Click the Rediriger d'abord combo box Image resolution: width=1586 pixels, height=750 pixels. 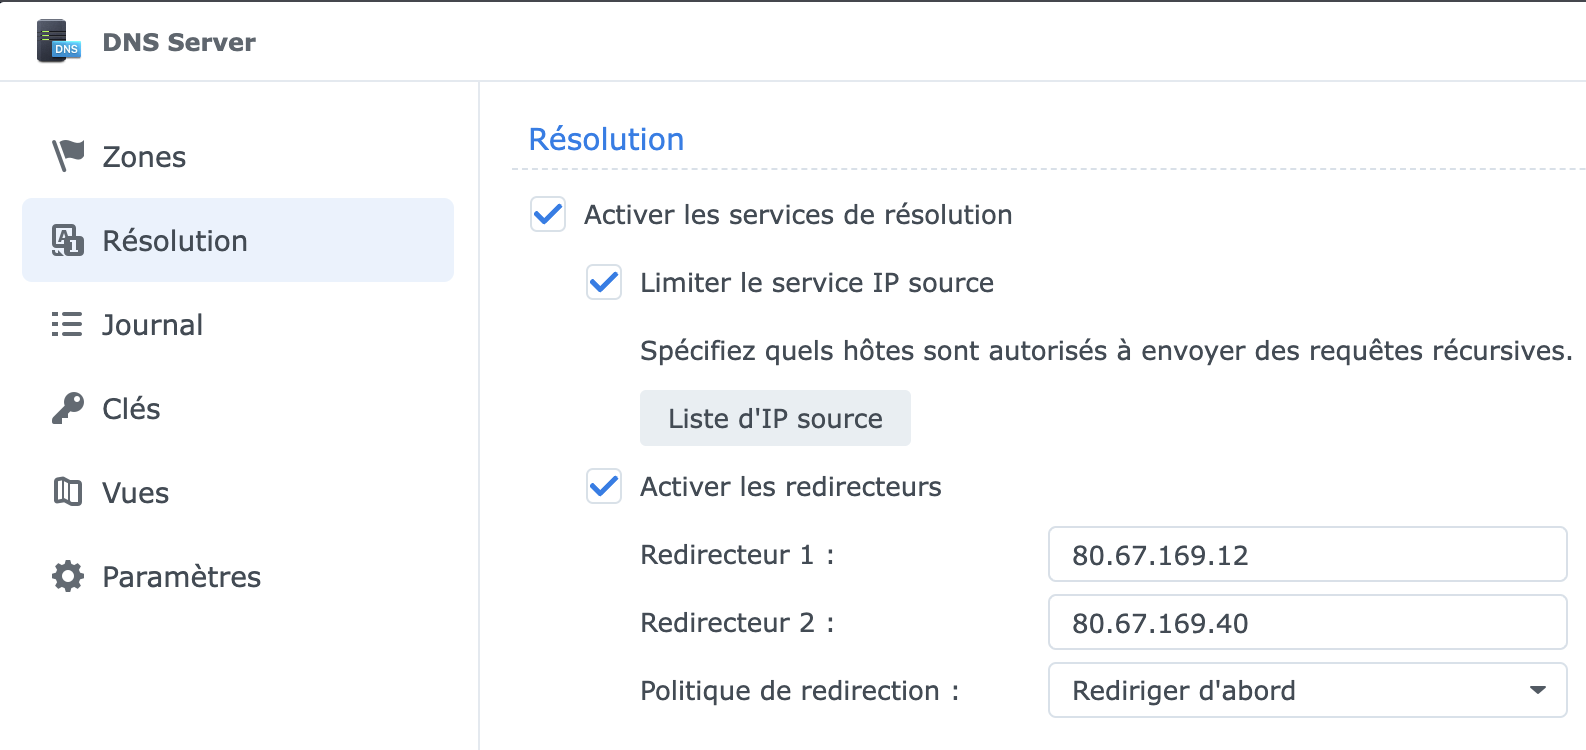(x=1290, y=690)
